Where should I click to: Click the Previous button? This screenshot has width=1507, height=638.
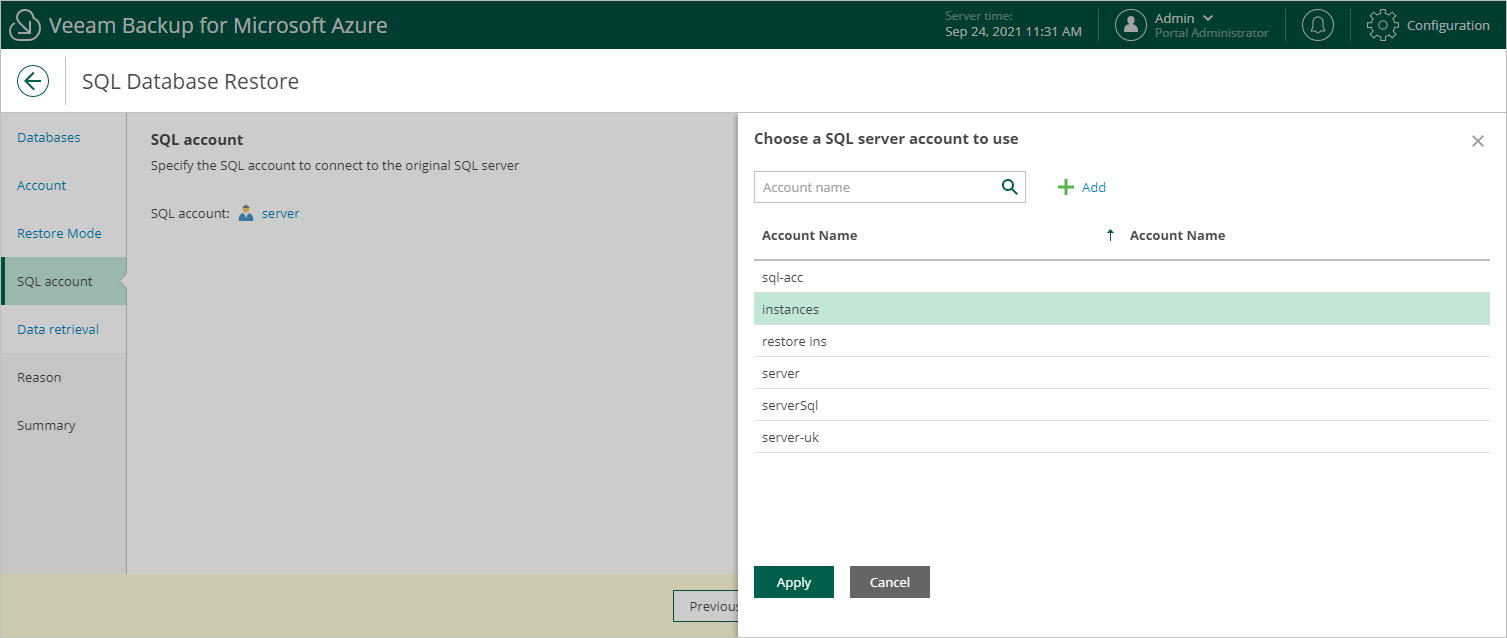(x=706, y=606)
